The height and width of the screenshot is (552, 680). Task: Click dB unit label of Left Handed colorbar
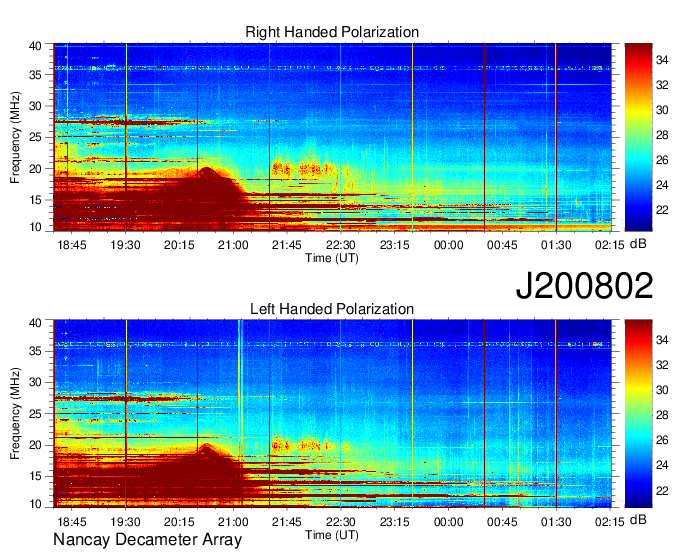(638, 520)
